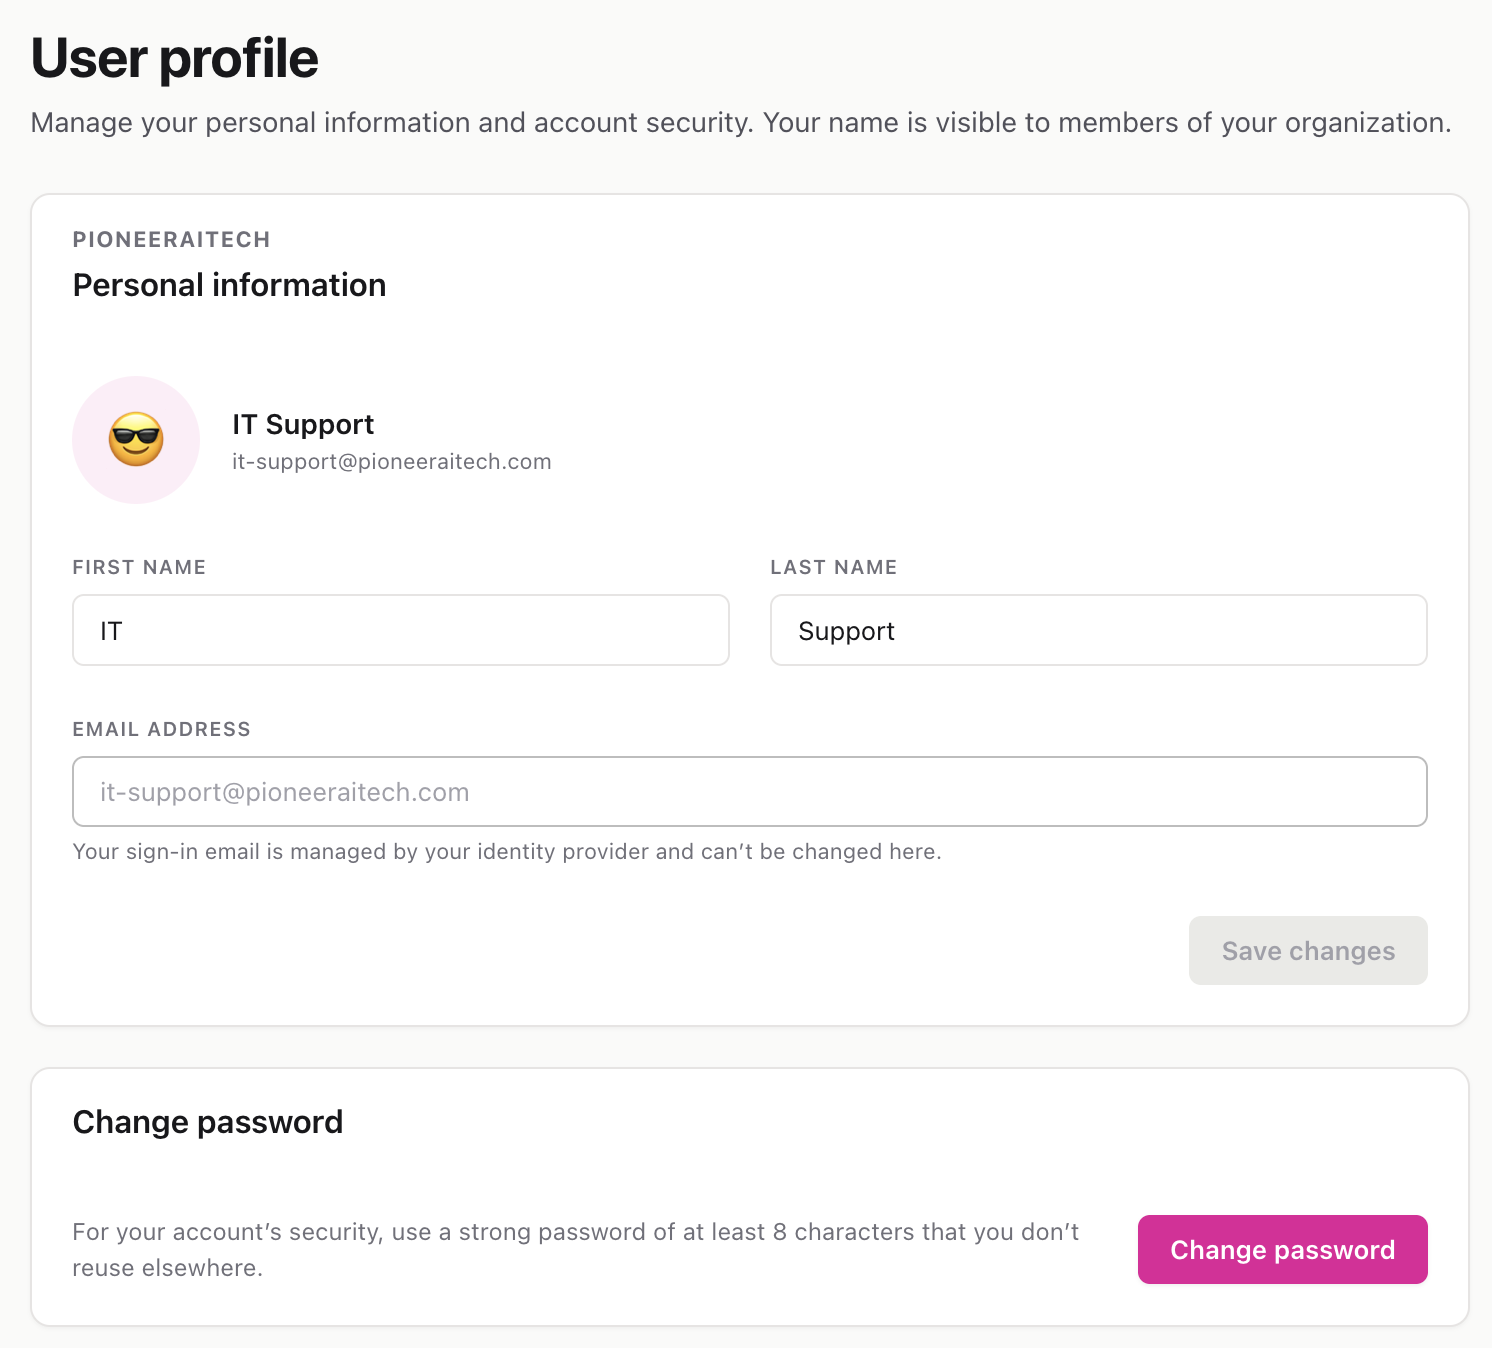Focus the Last Name input containing Support
Viewport: 1492px width, 1348px height.
point(1099,630)
